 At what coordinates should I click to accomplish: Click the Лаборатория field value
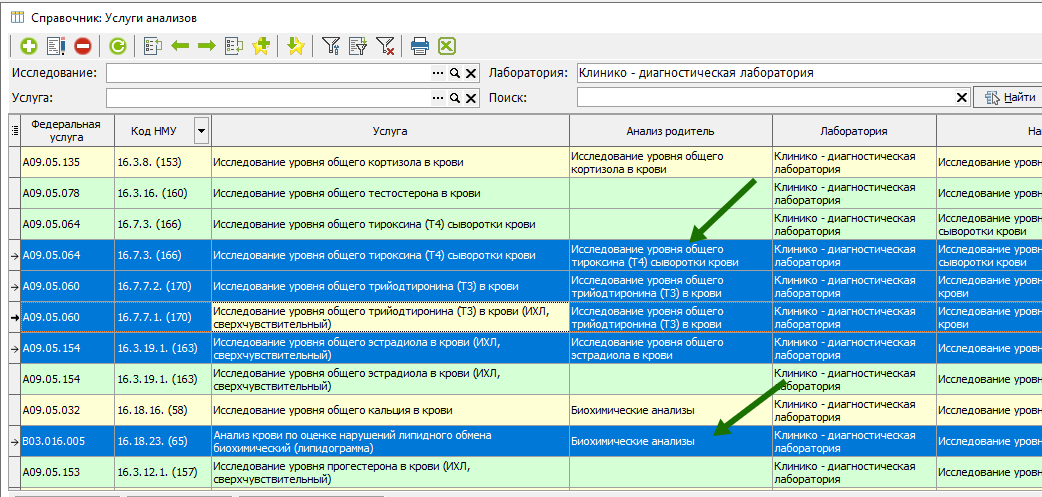(809, 73)
